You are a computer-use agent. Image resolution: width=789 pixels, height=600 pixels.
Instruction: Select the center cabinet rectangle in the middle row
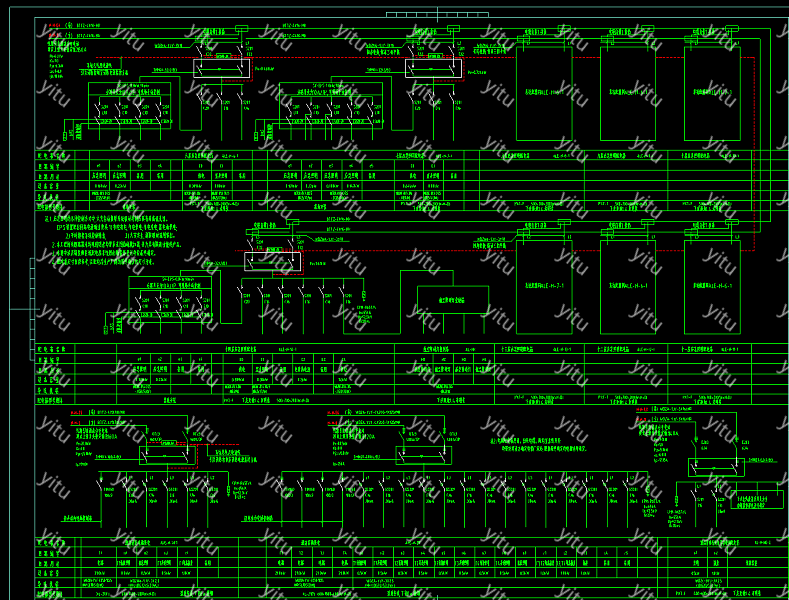tap(628, 287)
